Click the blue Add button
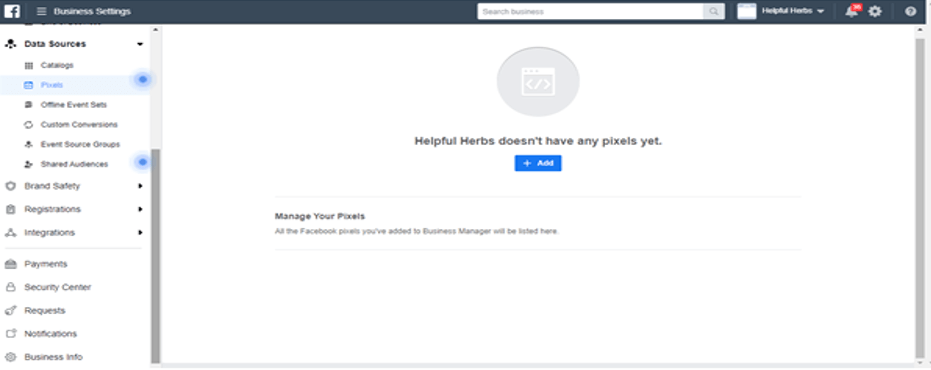 (538, 163)
